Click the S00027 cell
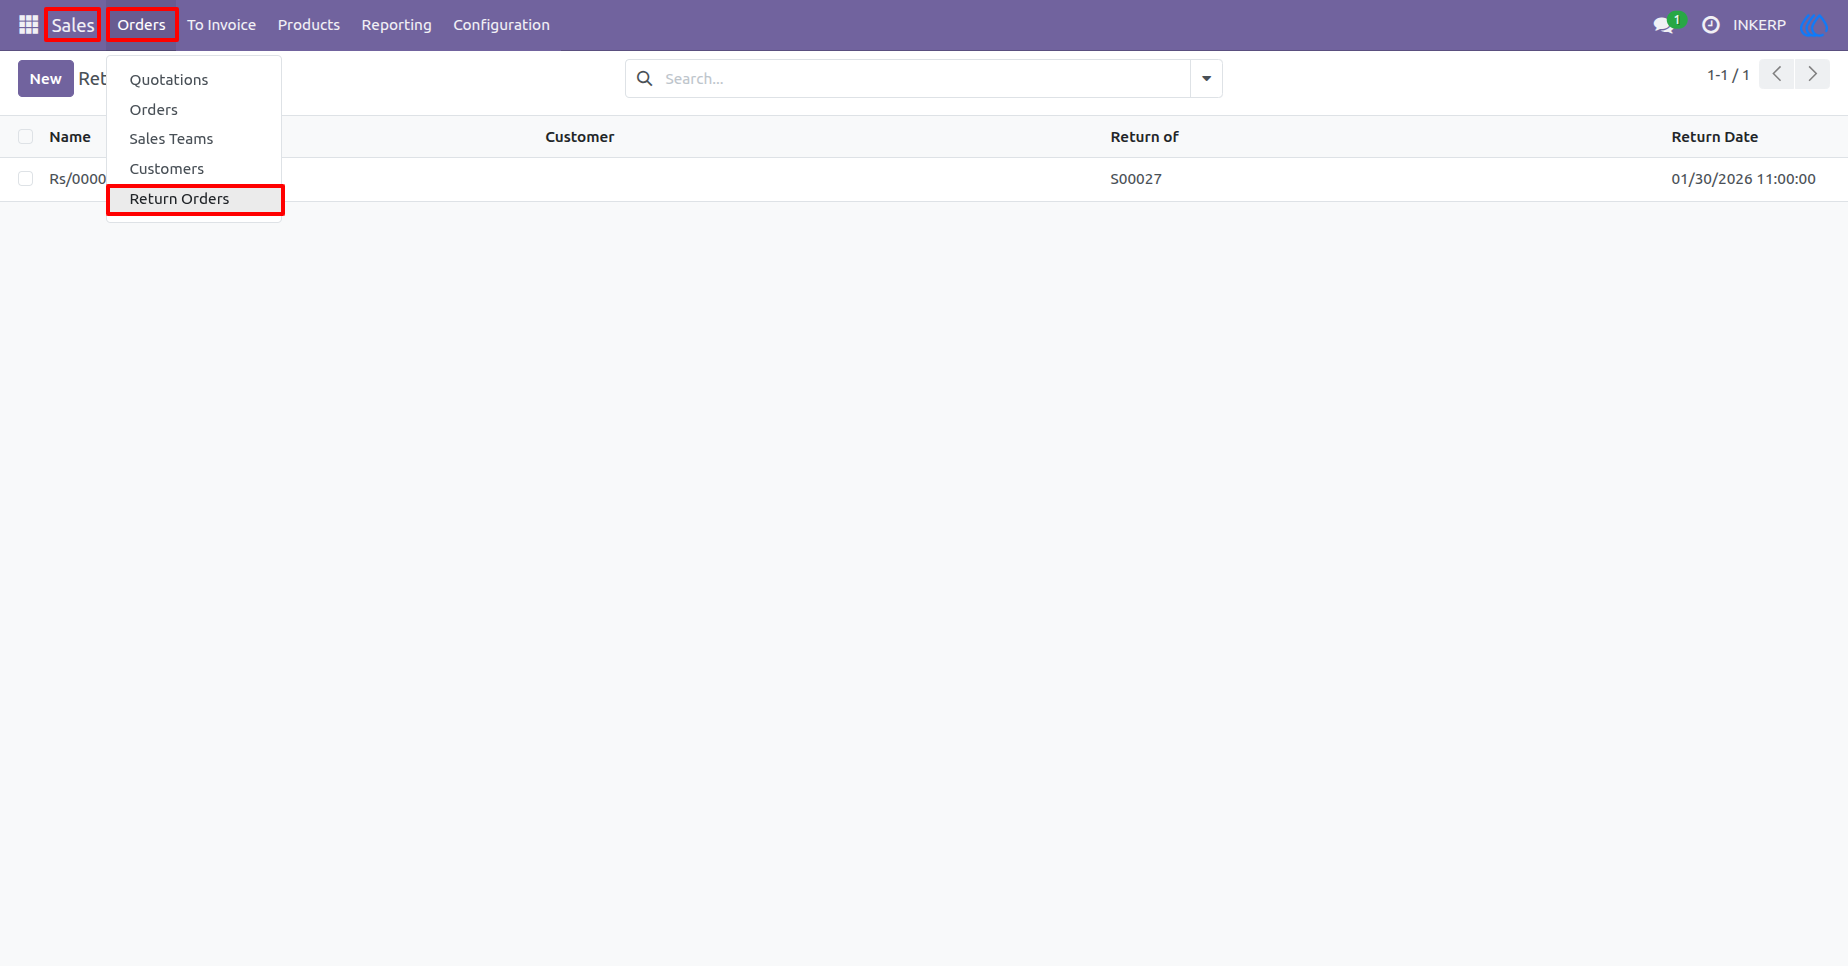The height and width of the screenshot is (966, 1848). coord(1136,179)
